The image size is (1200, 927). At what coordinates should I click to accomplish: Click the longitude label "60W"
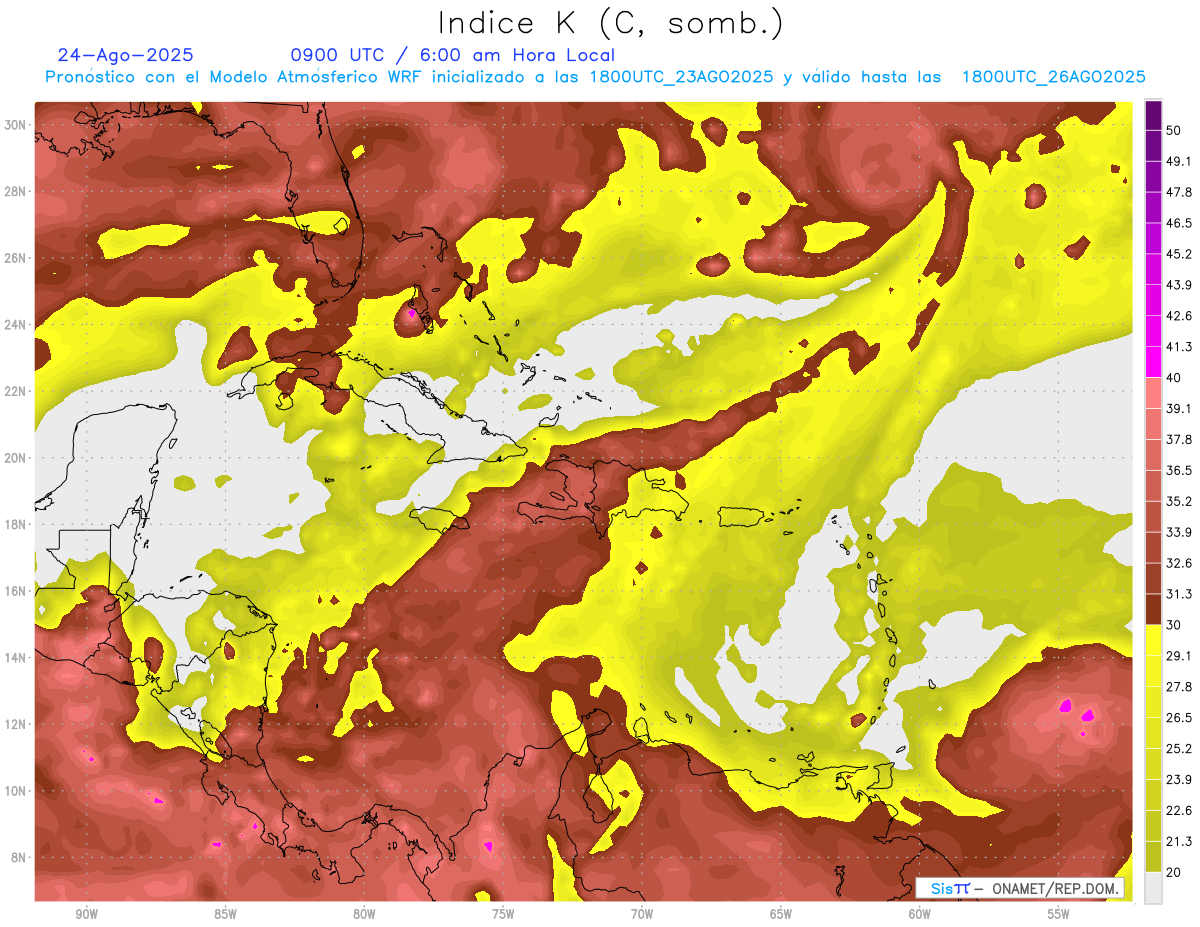pyautogui.click(x=920, y=914)
